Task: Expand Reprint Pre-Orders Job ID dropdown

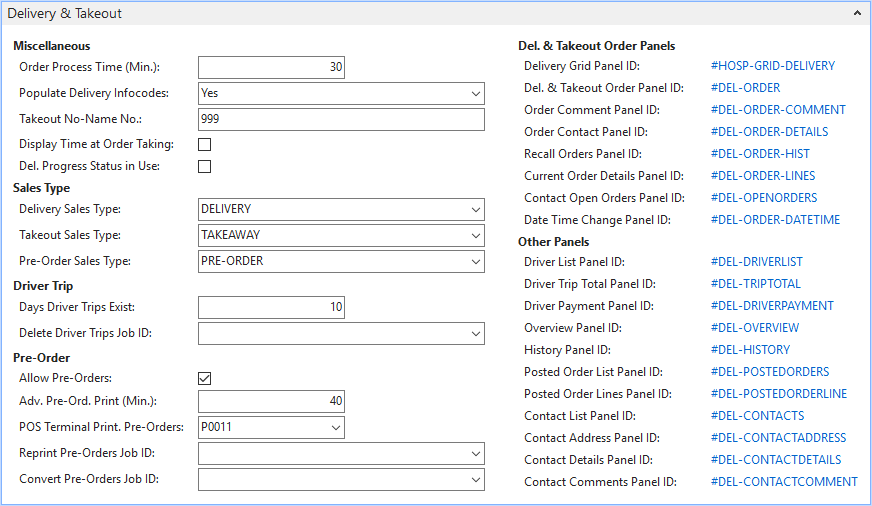Action: 475,454
